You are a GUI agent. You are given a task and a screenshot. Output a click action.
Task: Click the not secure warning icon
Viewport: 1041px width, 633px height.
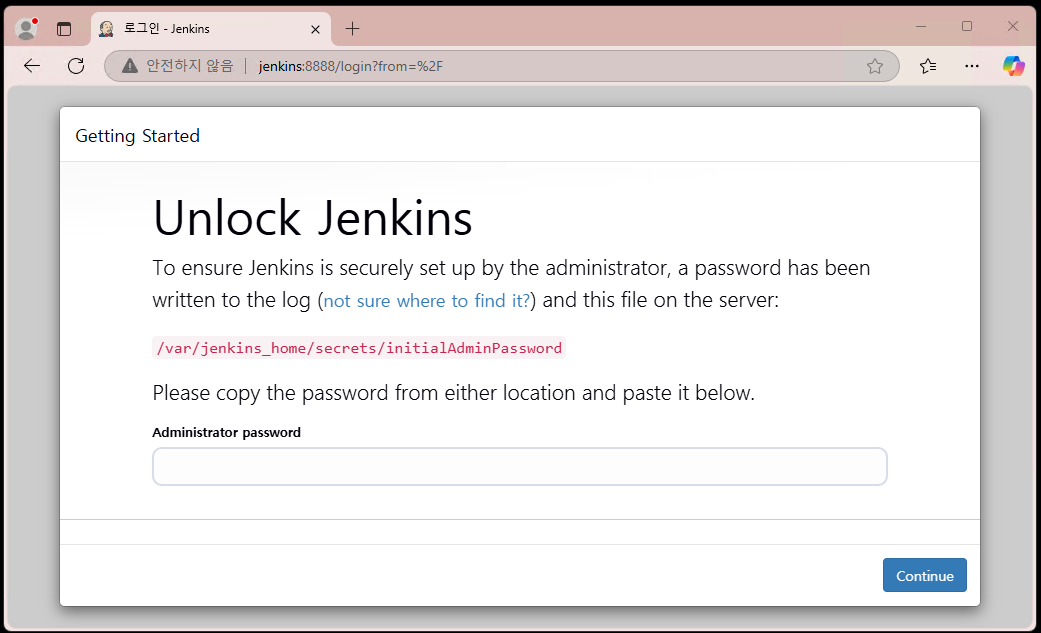130,66
